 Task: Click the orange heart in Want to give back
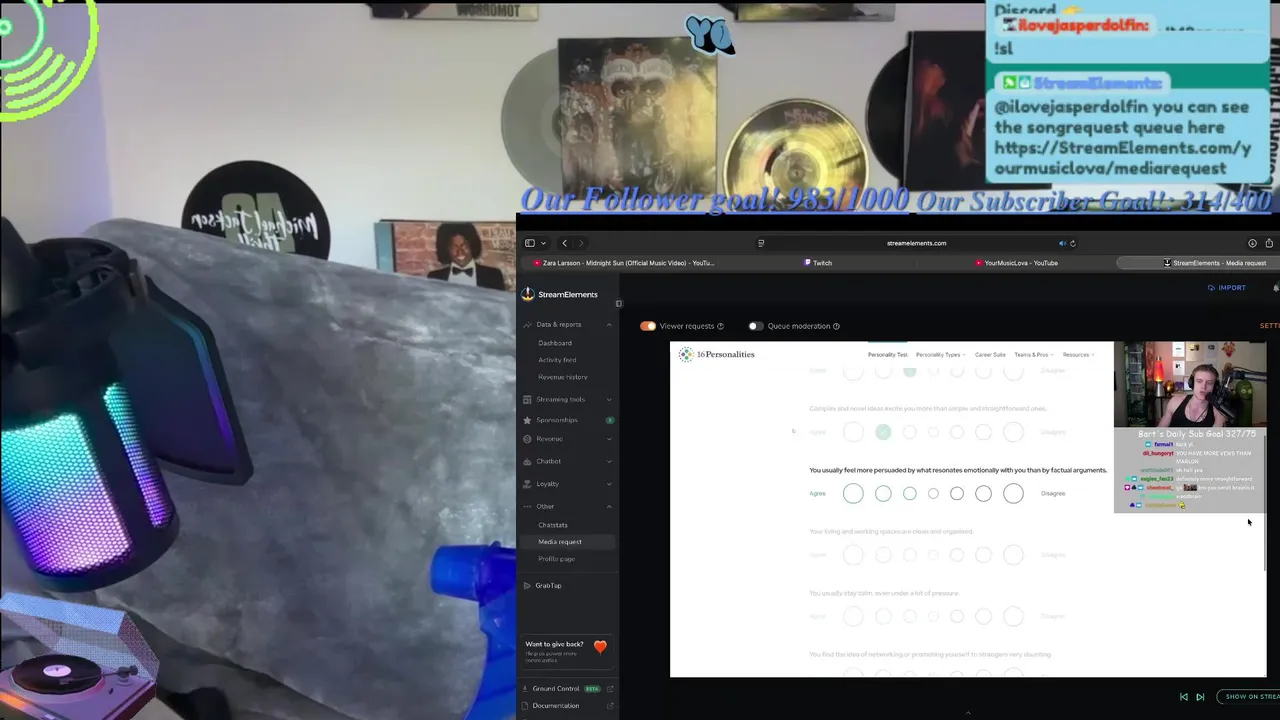tap(600, 647)
